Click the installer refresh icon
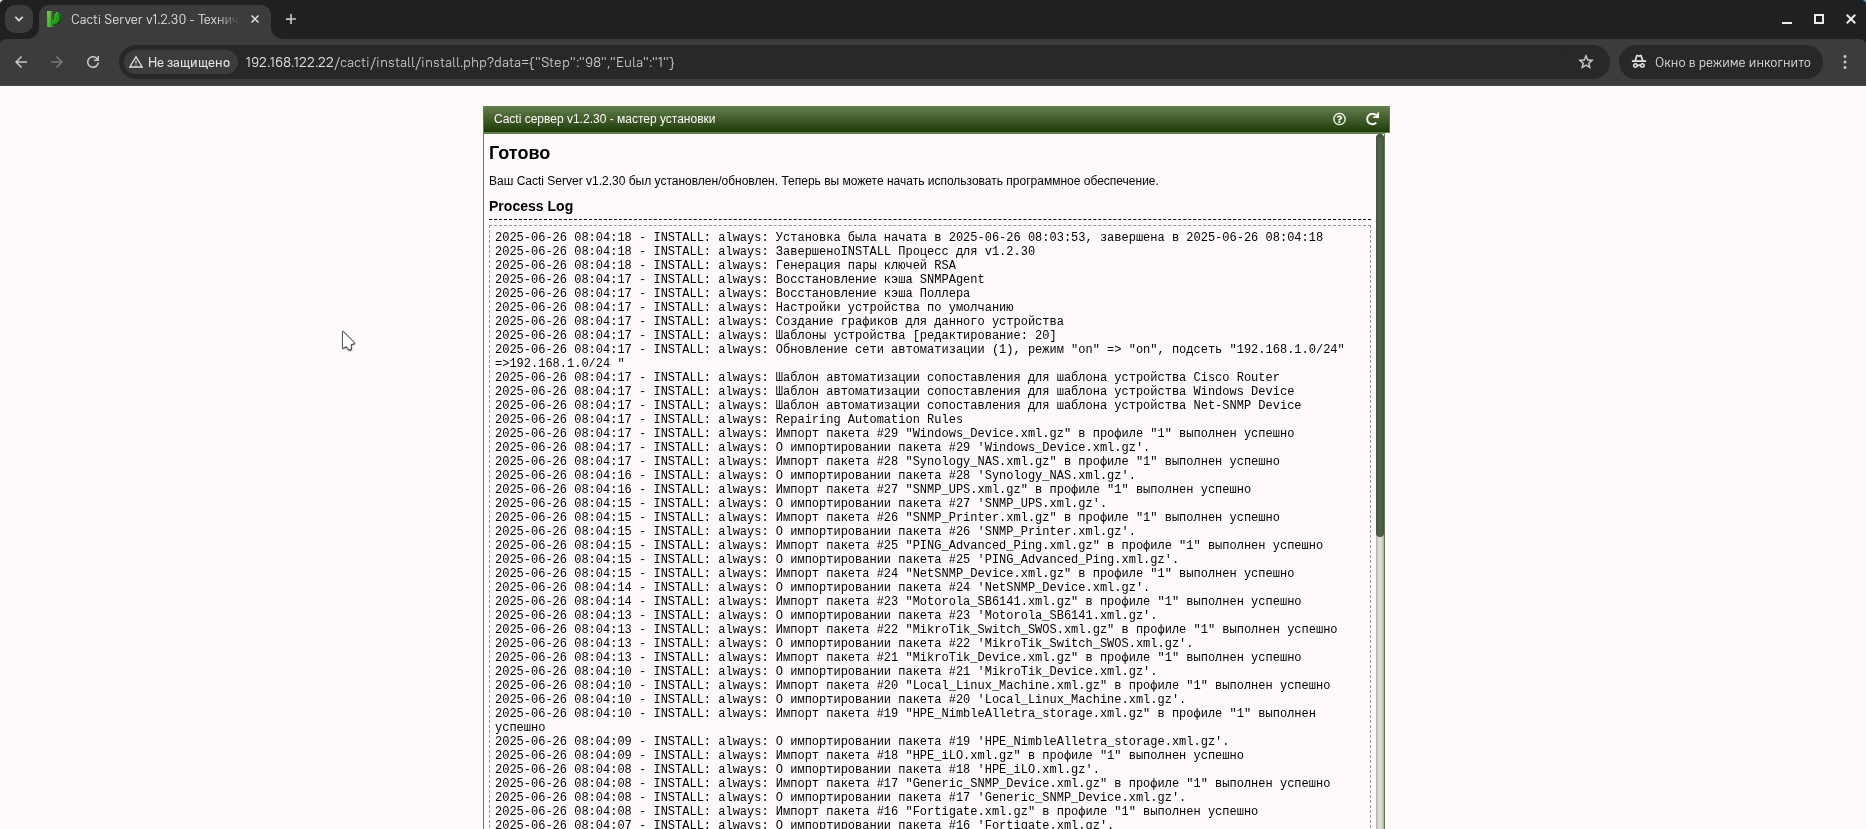 [1373, 119]
